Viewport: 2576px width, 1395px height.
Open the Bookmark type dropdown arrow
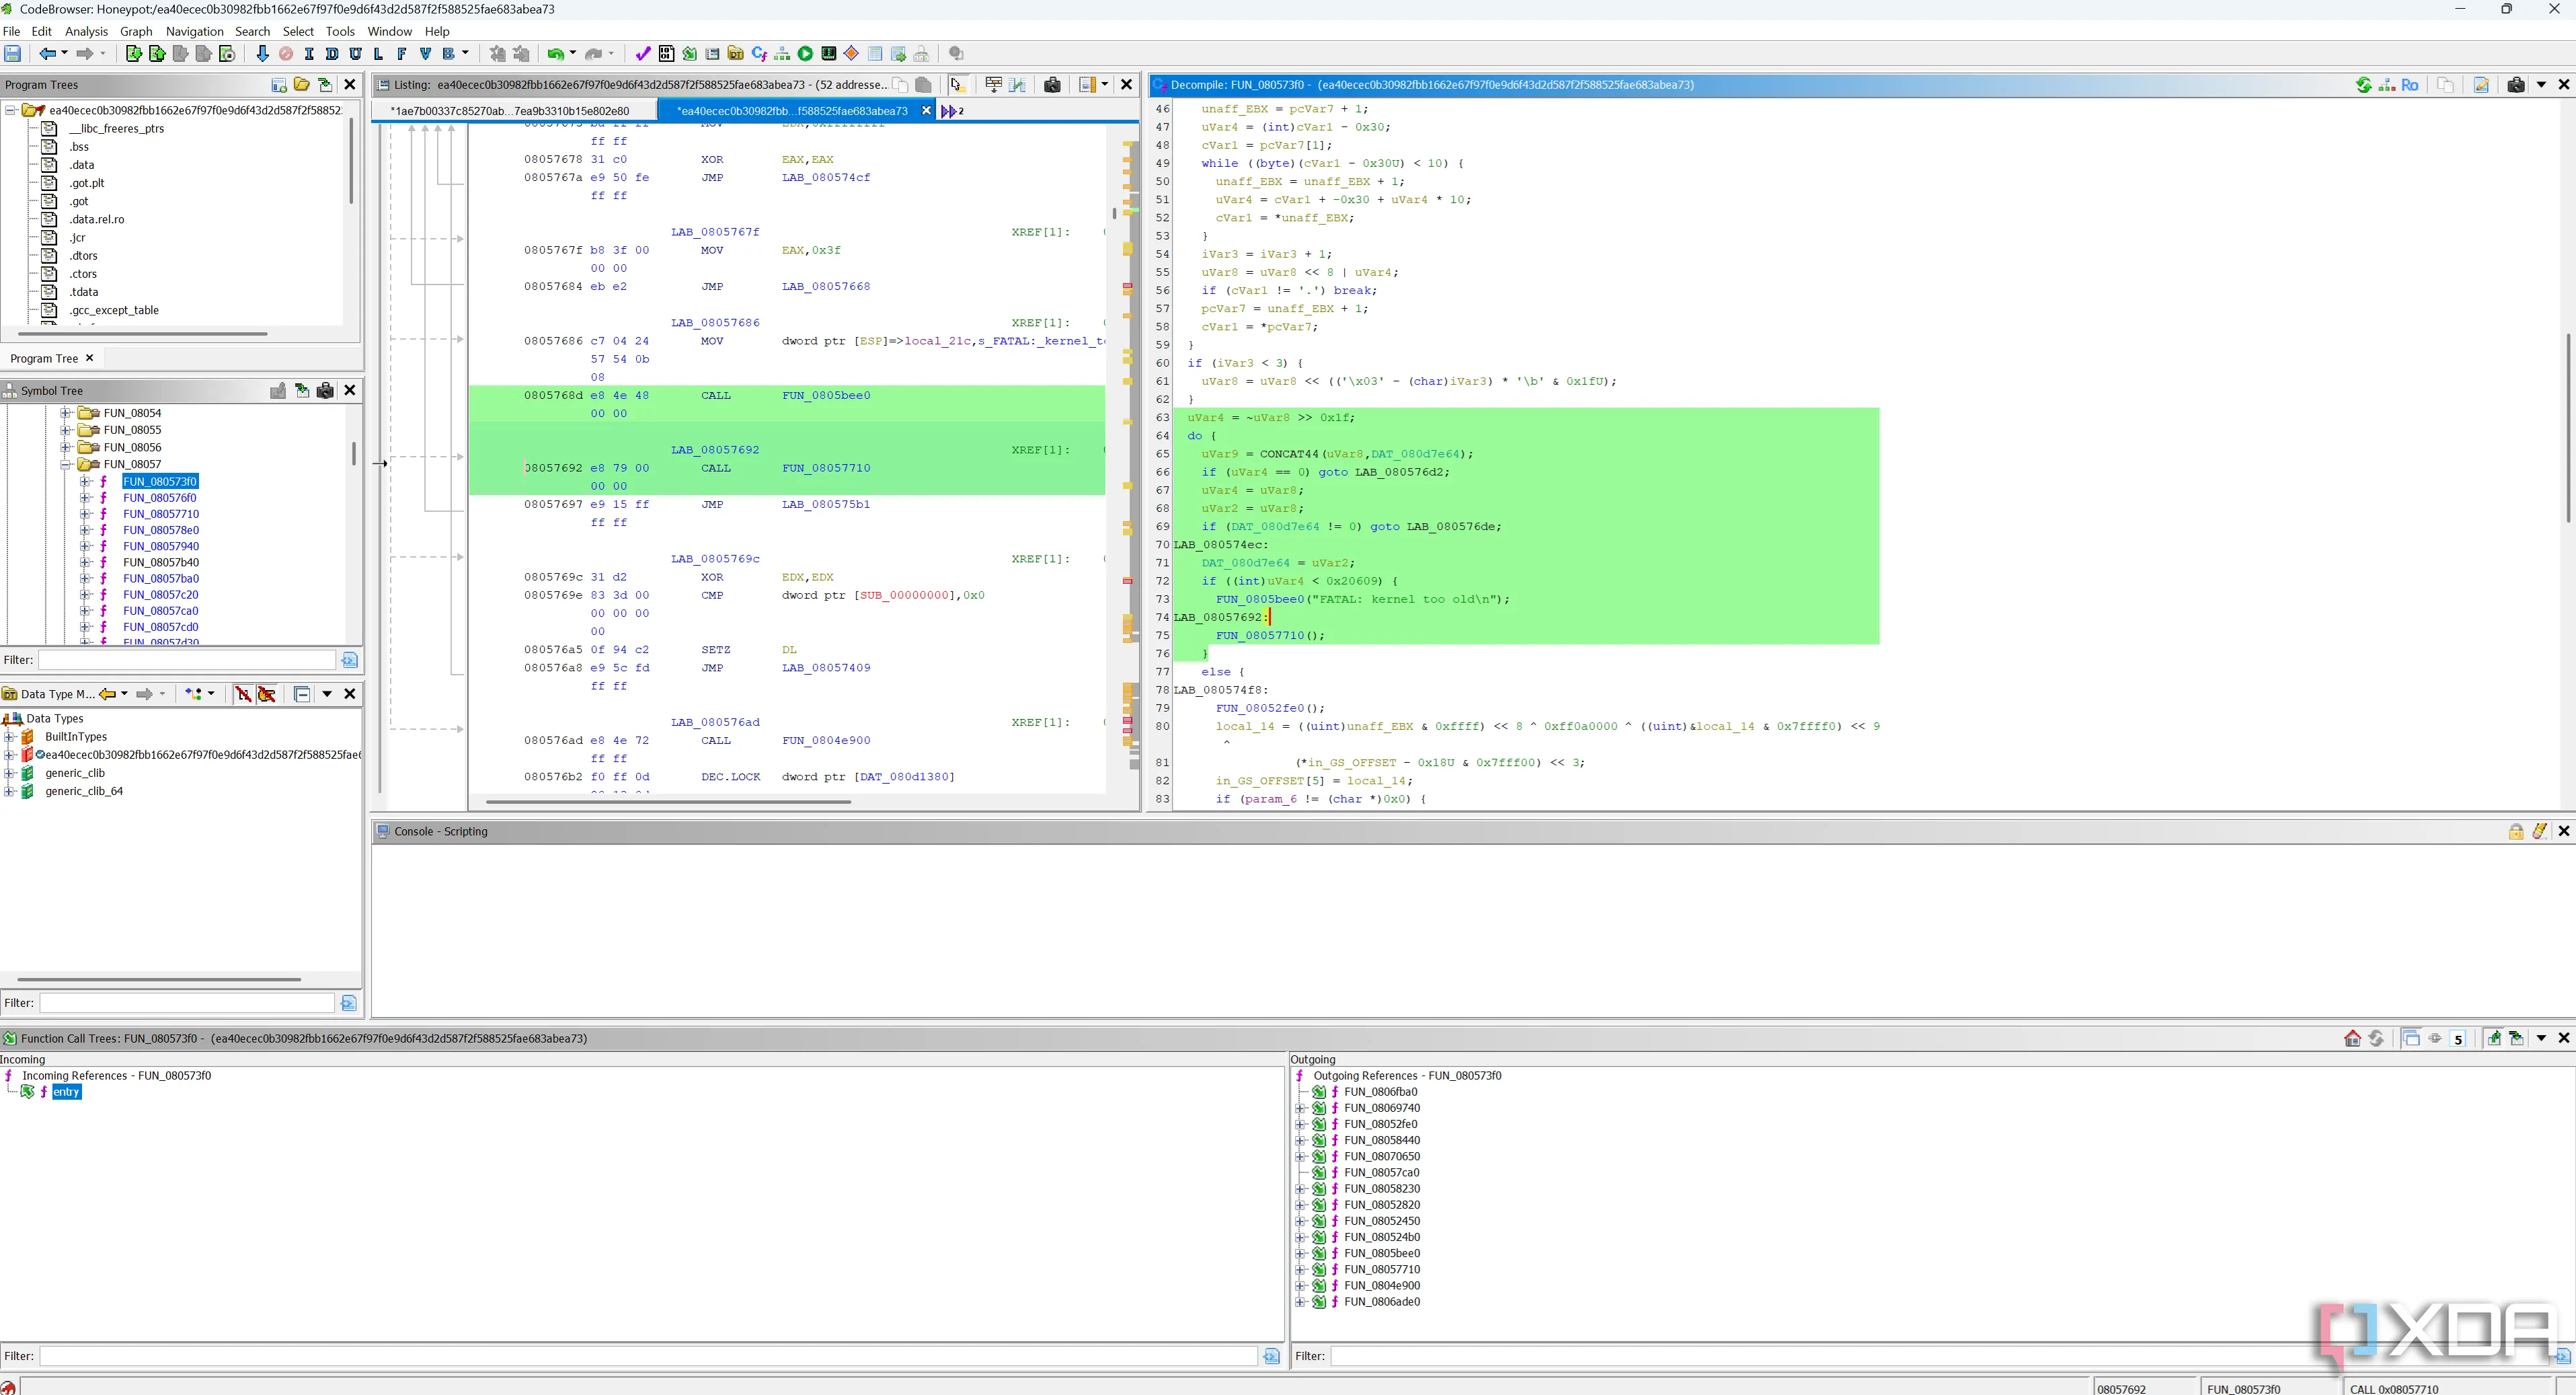466,54
